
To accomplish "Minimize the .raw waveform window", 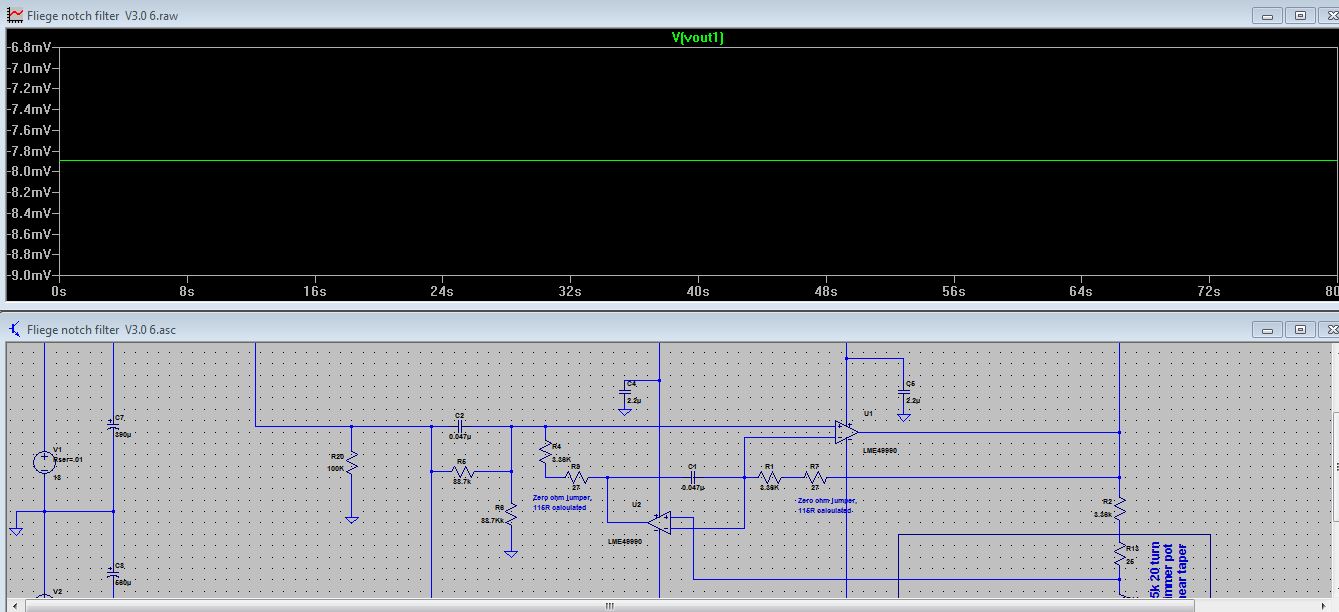I will (1269, 16).
